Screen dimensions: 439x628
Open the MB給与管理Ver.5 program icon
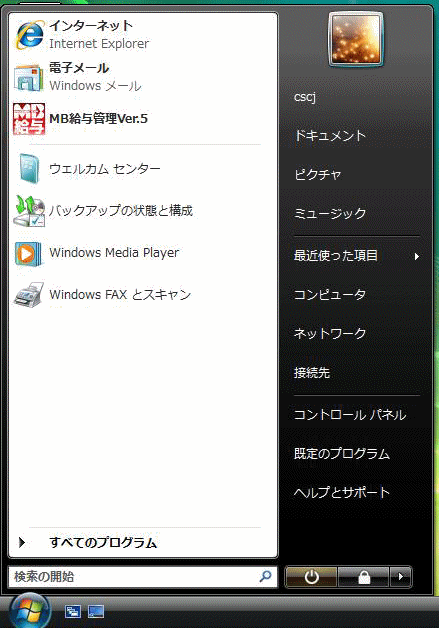tap(29, 119)
